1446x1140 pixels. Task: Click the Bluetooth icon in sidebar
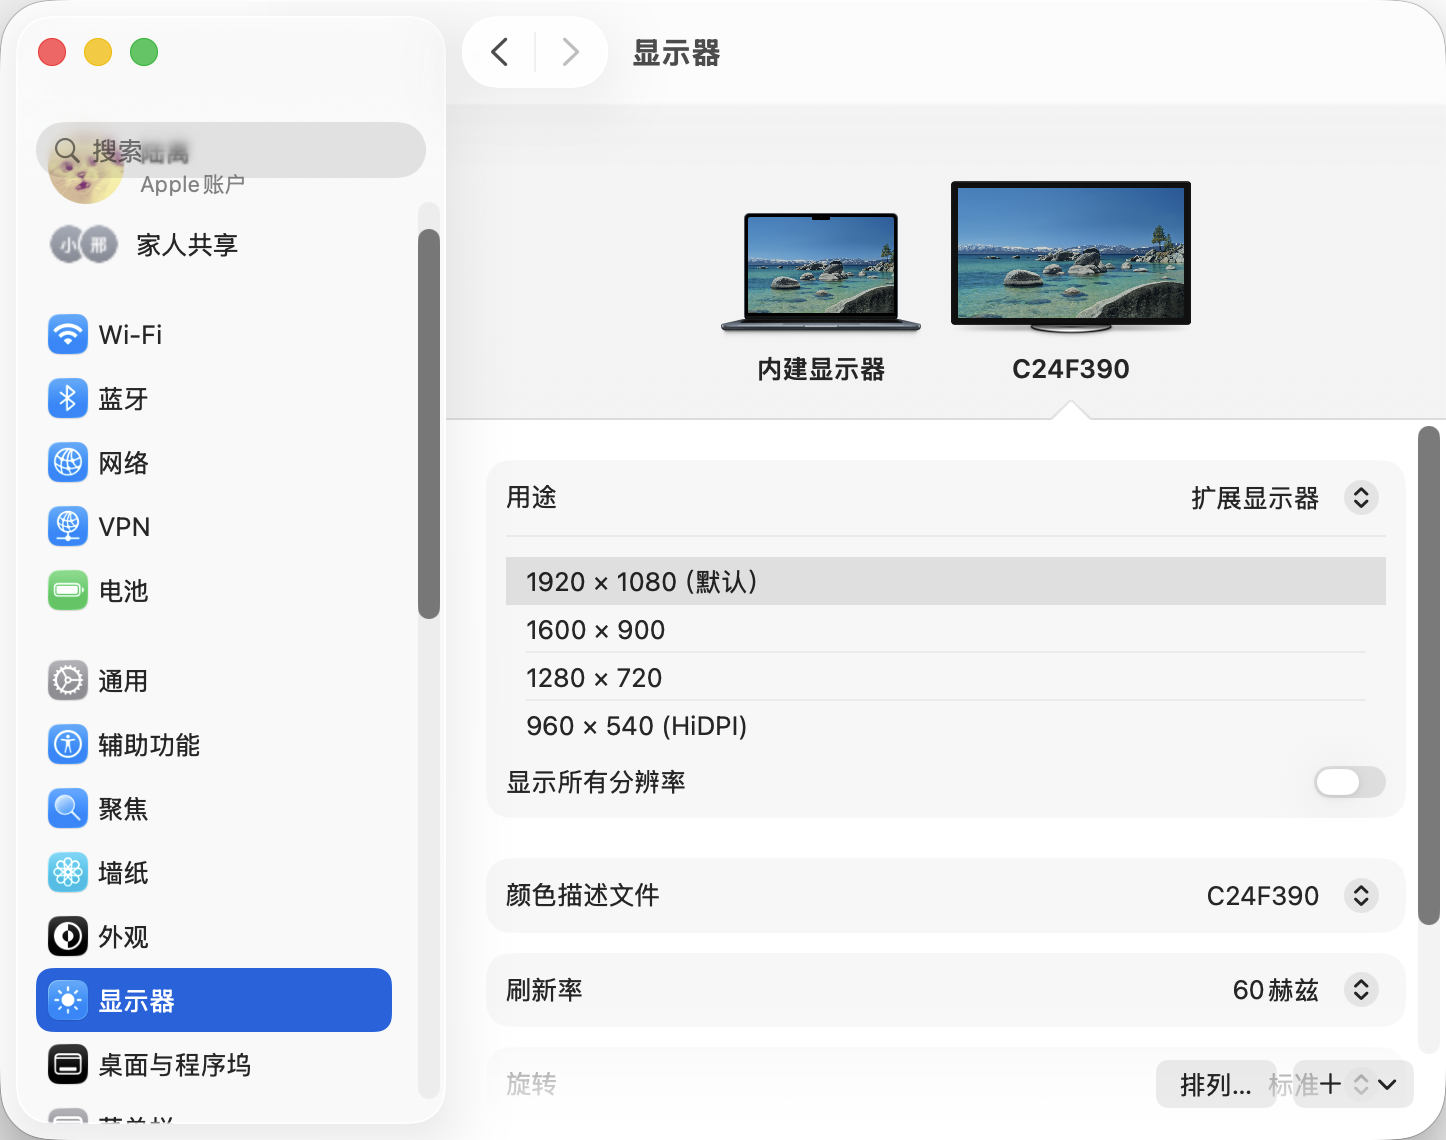coord(68,399)
